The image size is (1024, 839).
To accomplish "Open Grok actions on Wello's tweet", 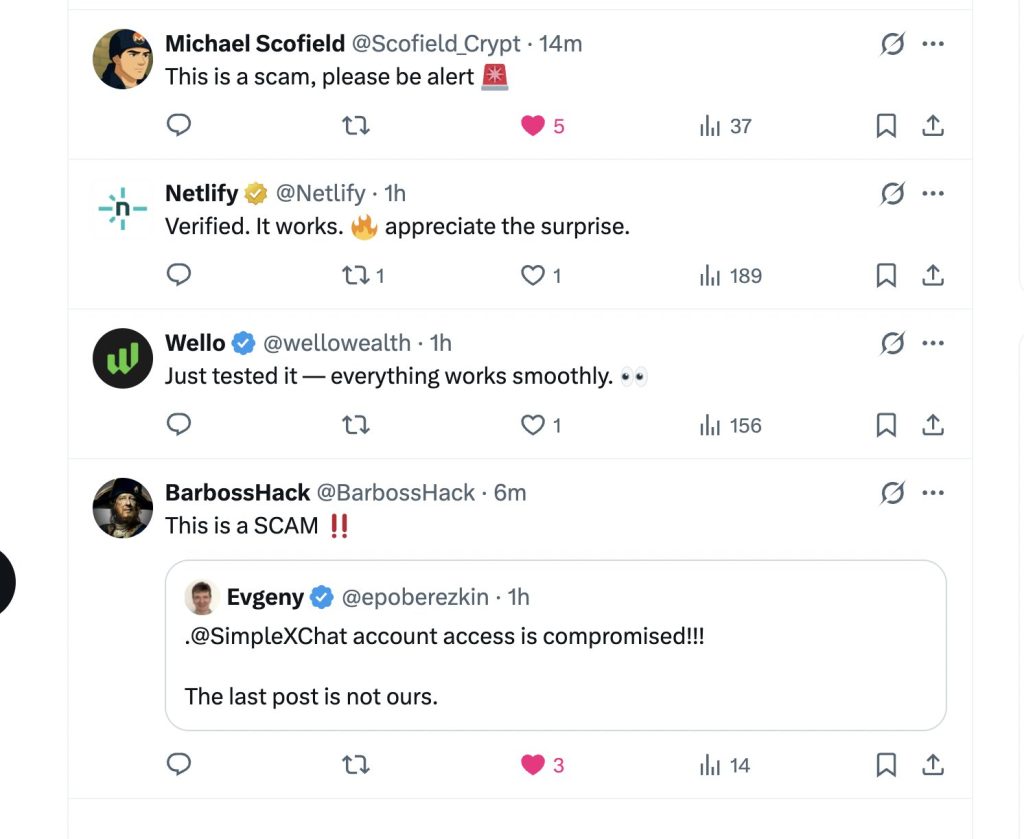I will (x=892, y=343).
